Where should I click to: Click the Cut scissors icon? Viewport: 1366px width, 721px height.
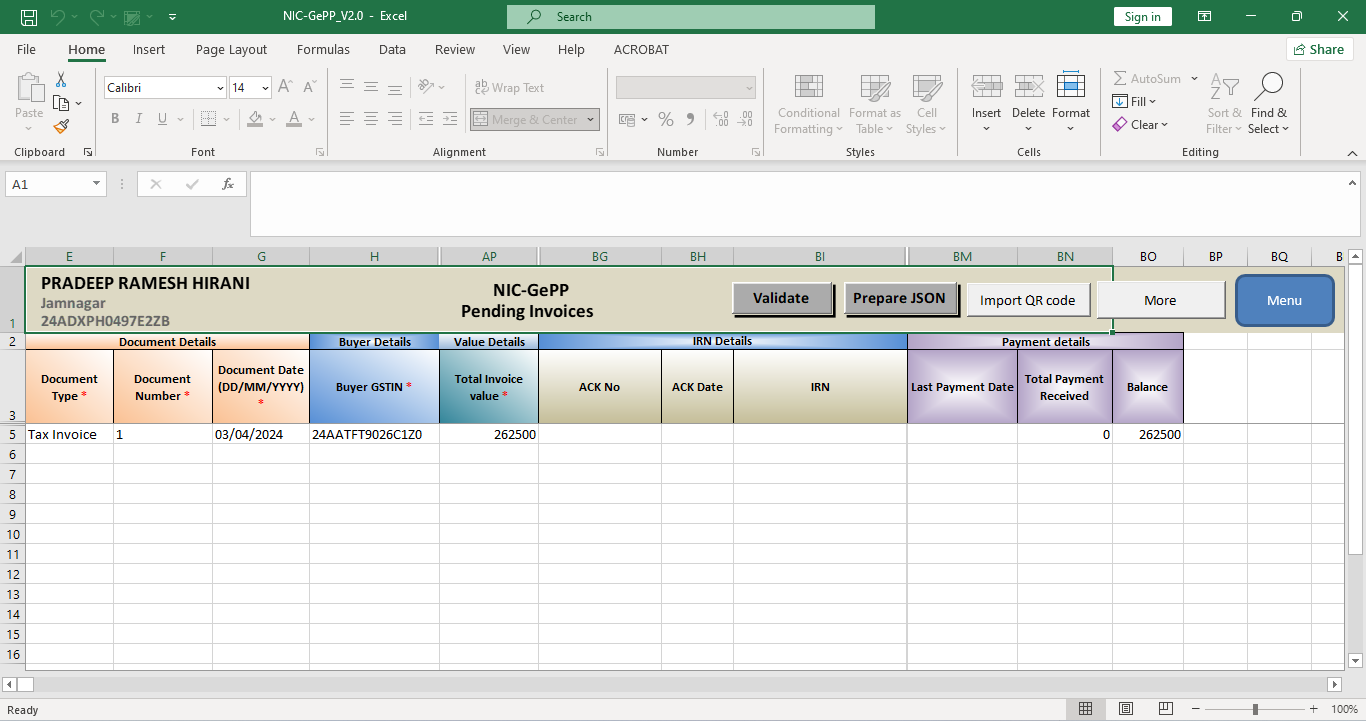61,80
